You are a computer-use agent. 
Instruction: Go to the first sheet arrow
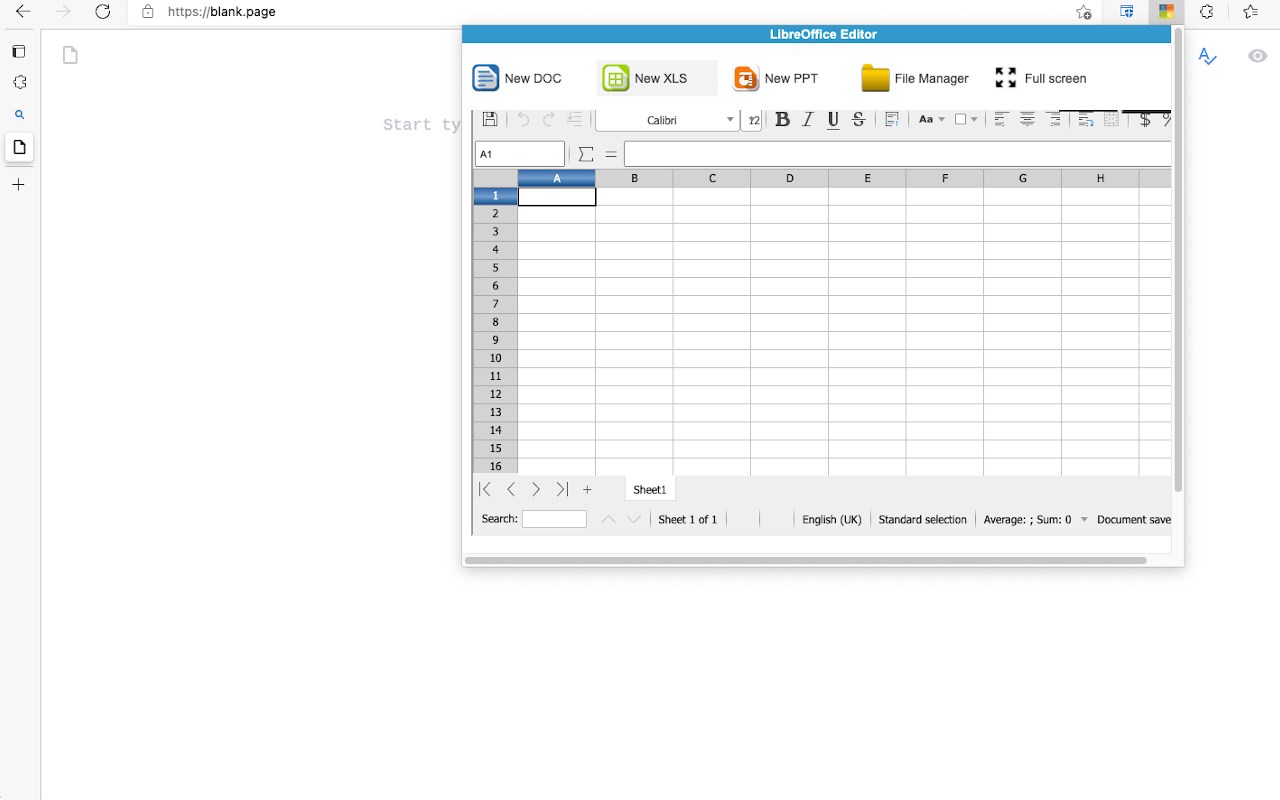coord(485,489)
